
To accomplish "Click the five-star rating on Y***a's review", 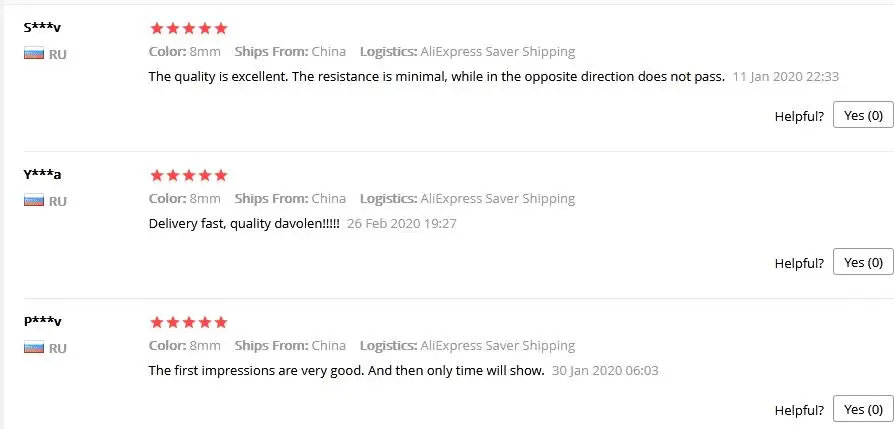I will pos(188,175).
